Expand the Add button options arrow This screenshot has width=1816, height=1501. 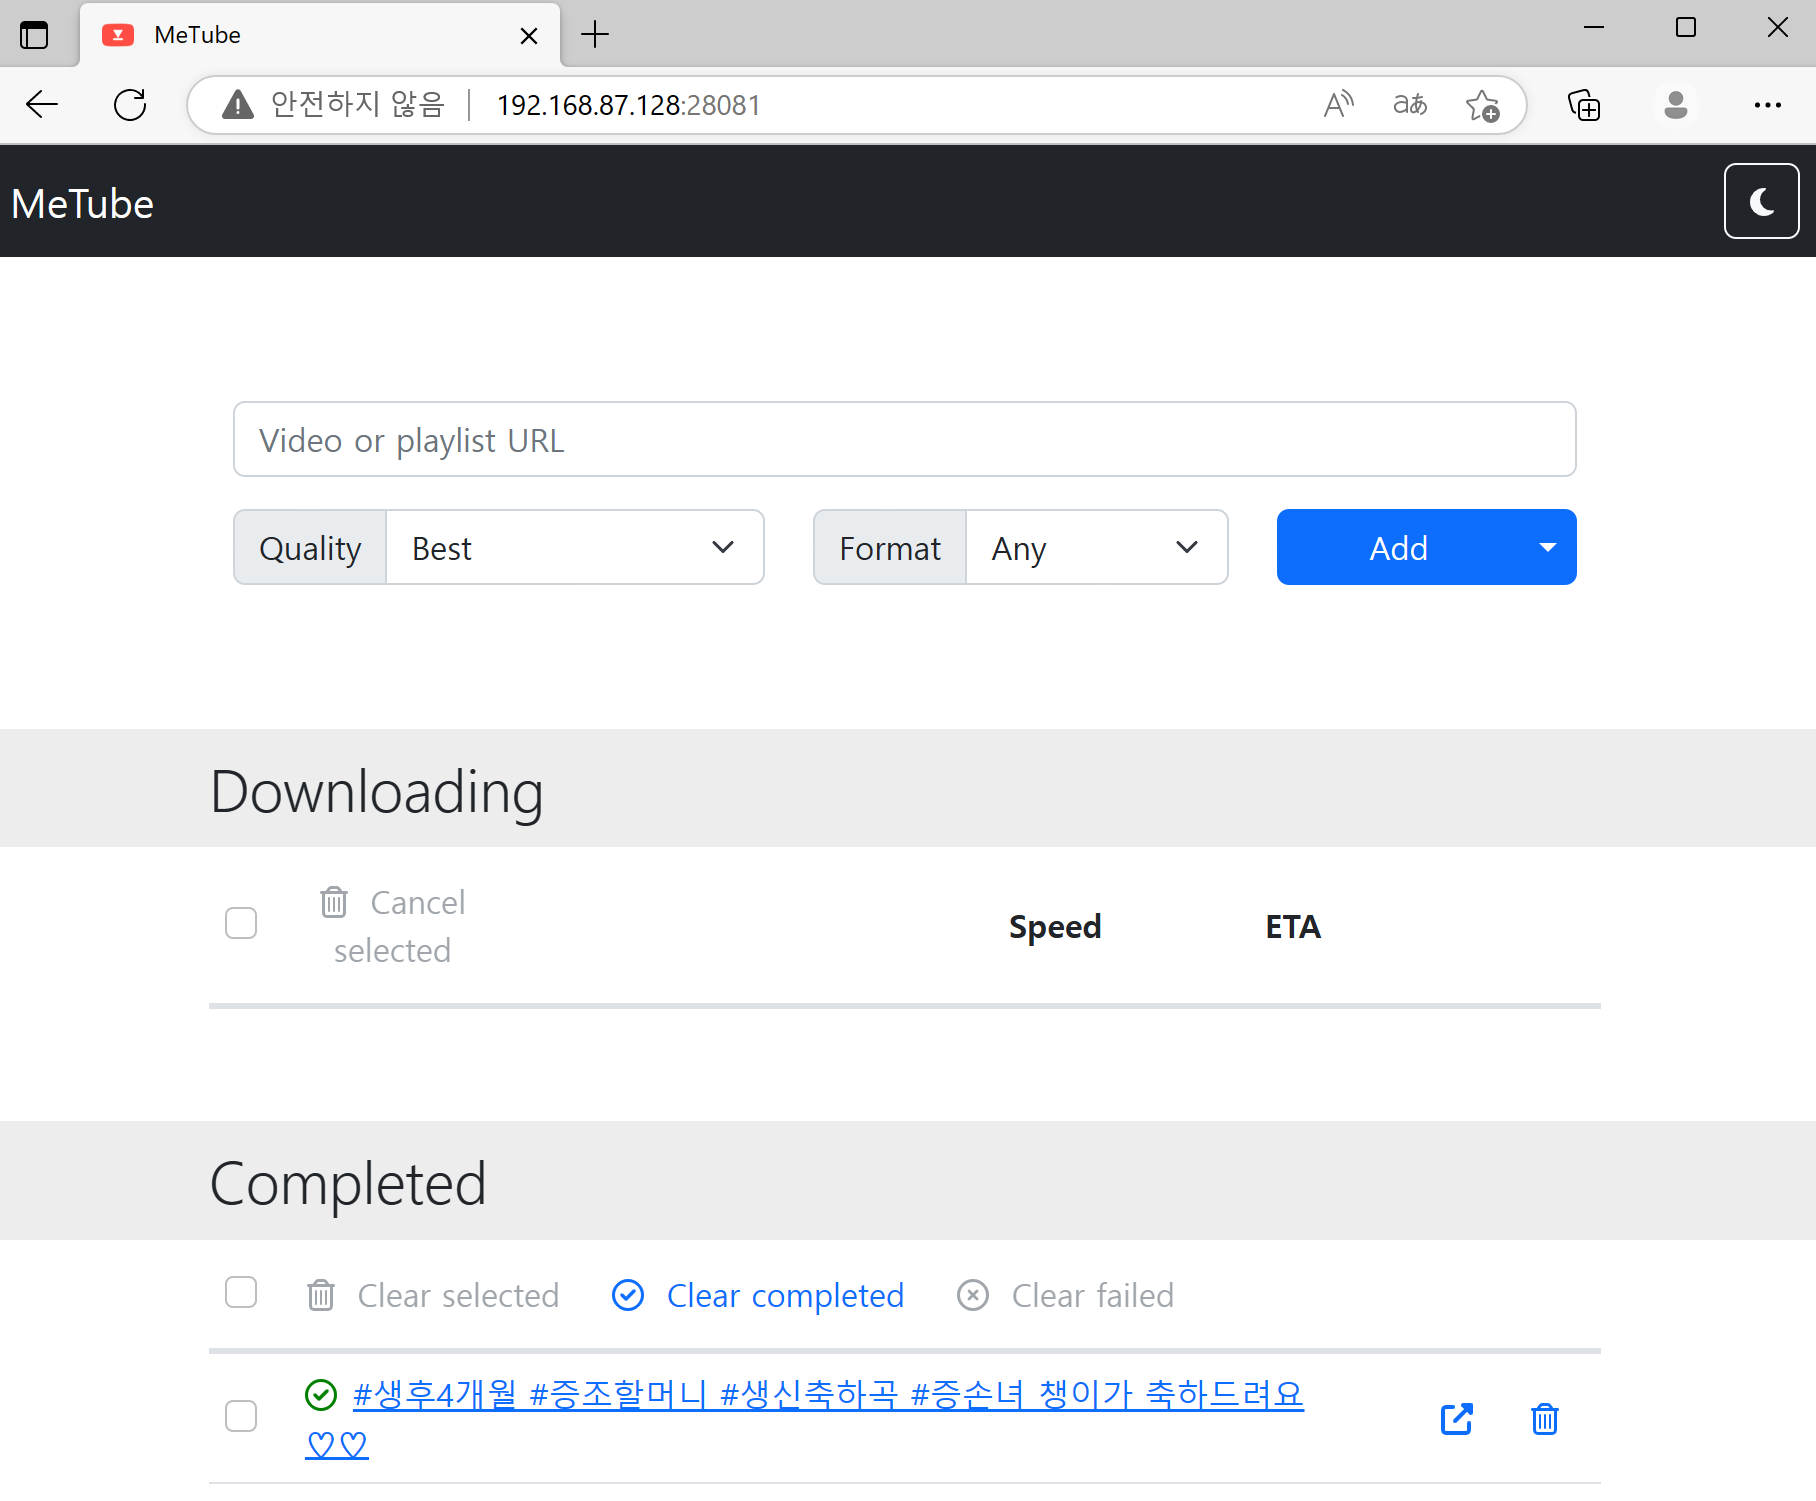1548,547
